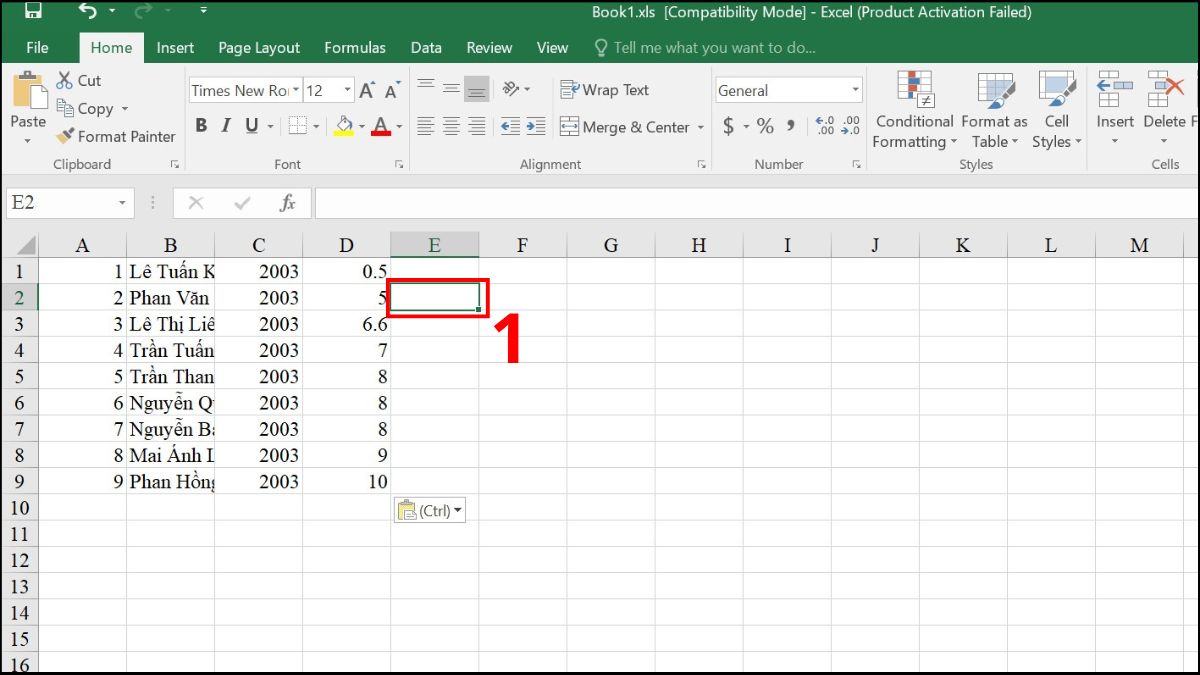This screenshot has height=675, width=1200.
Task: Click the Copy command
Action: [90, 108]
